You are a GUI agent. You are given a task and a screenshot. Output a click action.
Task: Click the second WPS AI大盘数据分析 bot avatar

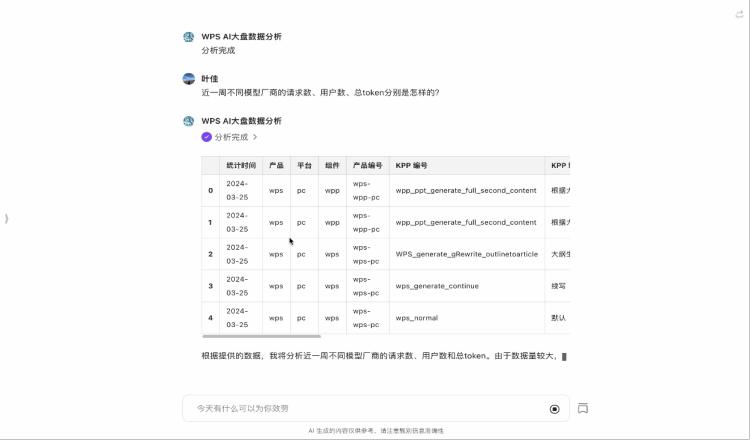(188, 121)
